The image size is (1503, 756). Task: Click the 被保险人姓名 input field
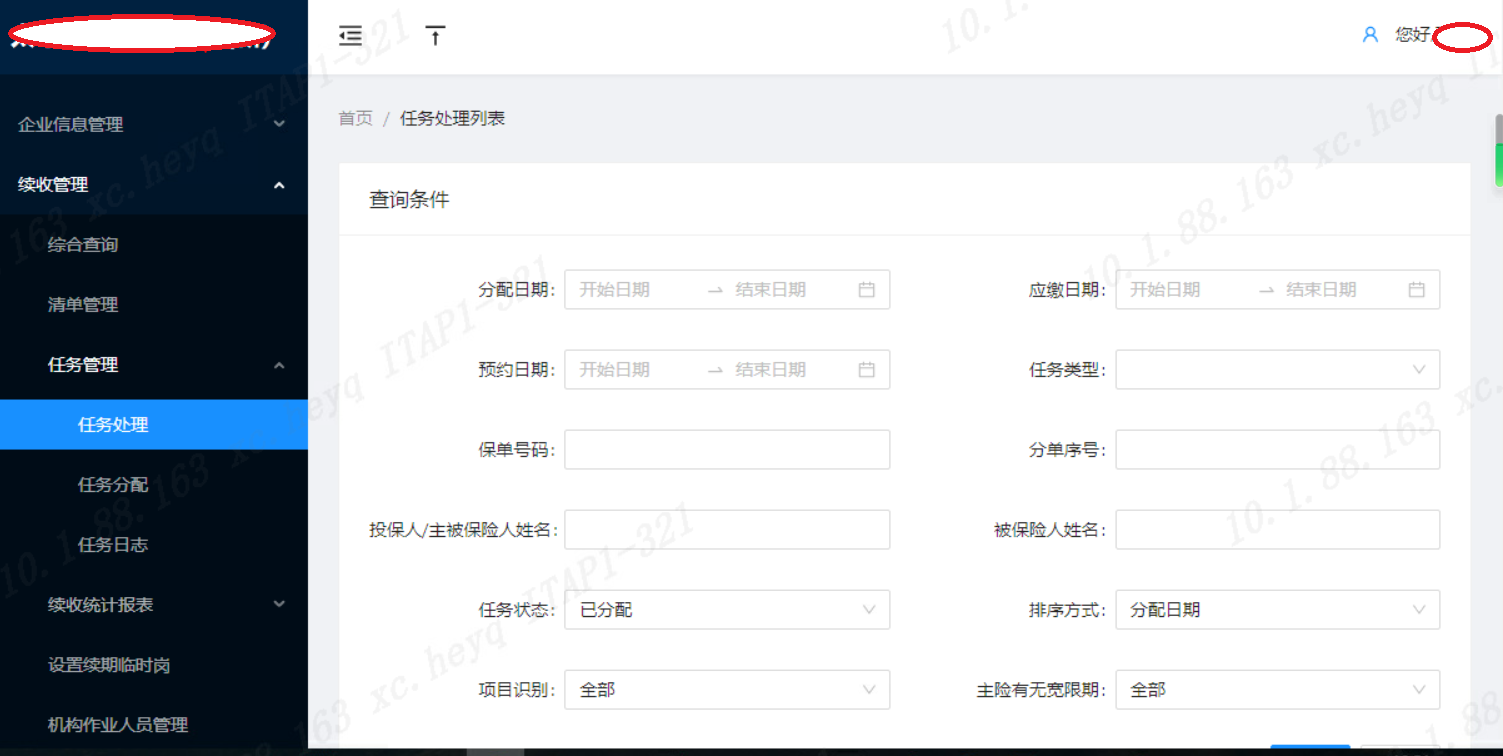pyautogui.click(x=1278, y=530)
